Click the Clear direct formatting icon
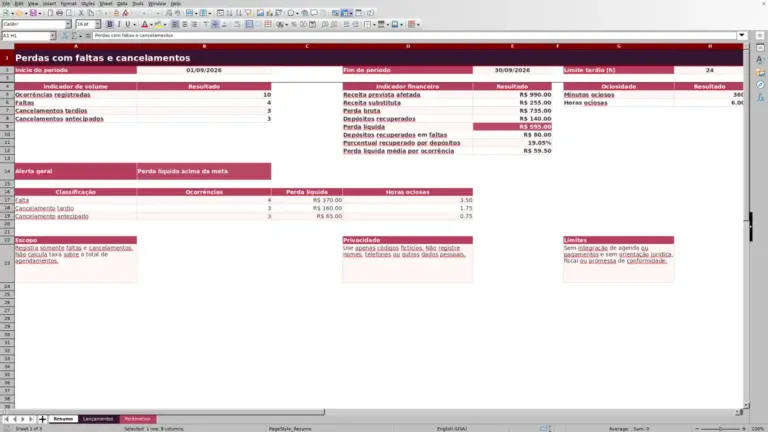Image resolution: width=768 pixels, height=432 pixels. coord(125,13)
